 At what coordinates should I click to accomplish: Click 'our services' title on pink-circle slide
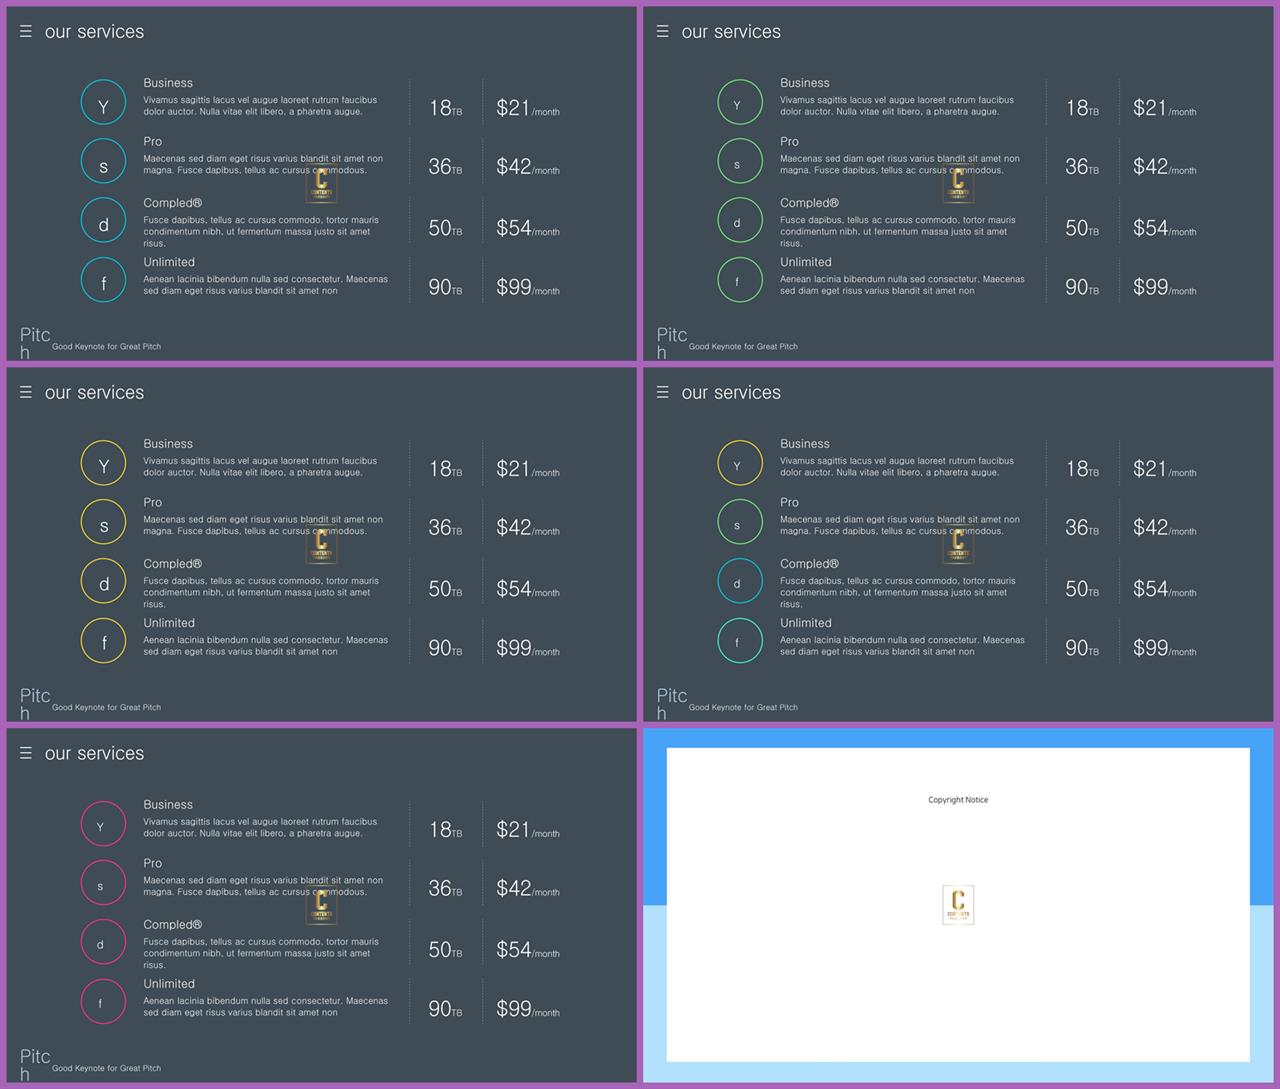tap(94, 753)
